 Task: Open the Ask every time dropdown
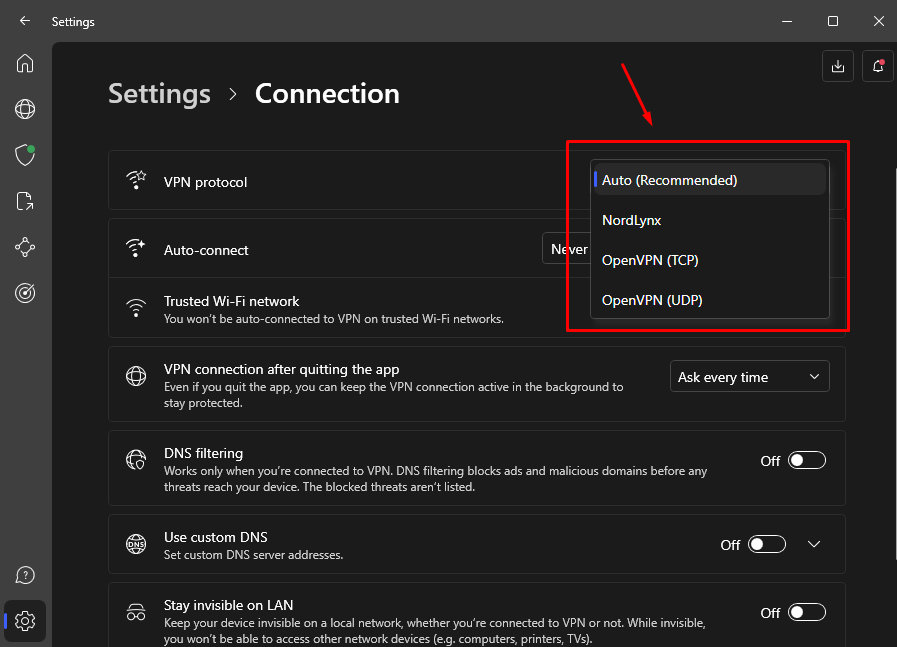(x=749, y=376)
